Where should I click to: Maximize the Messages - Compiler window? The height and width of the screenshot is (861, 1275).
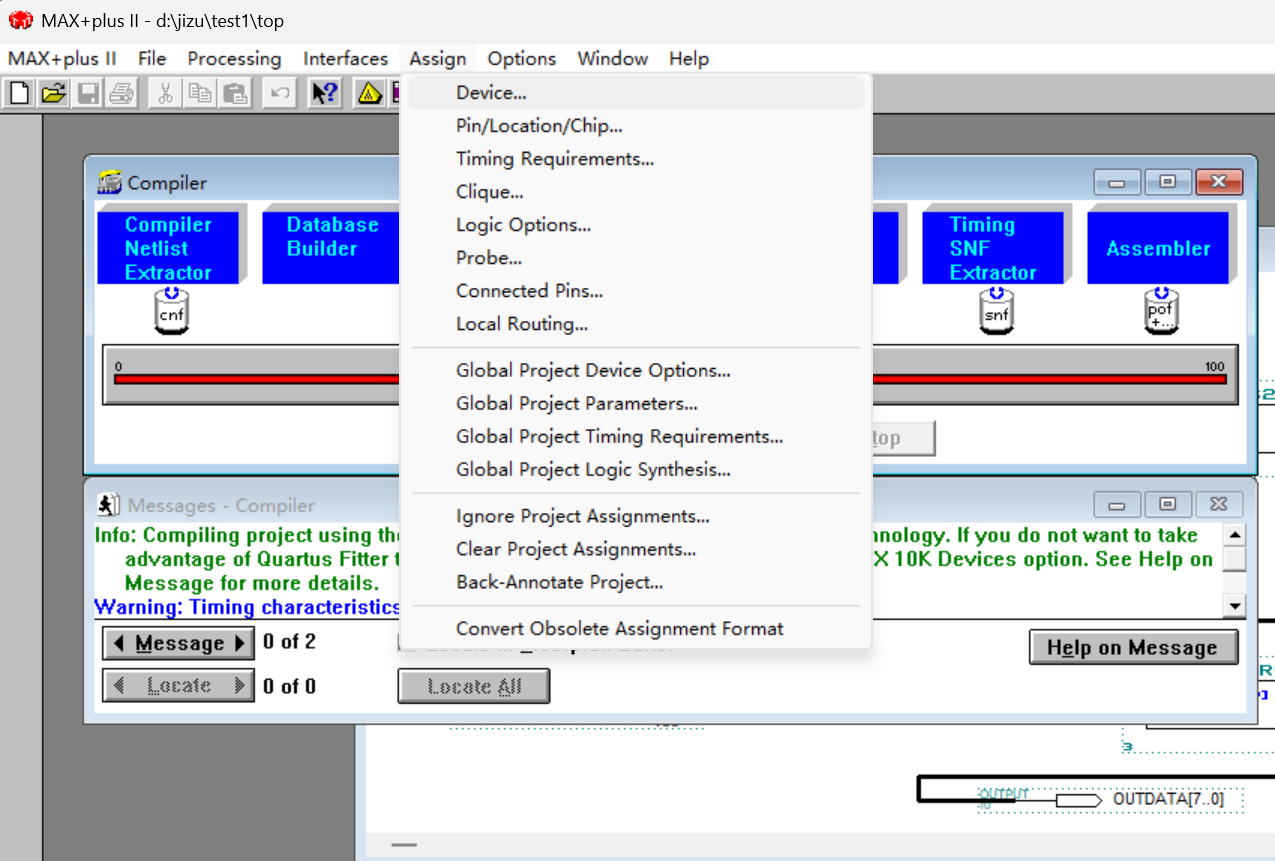point(1168,504)
